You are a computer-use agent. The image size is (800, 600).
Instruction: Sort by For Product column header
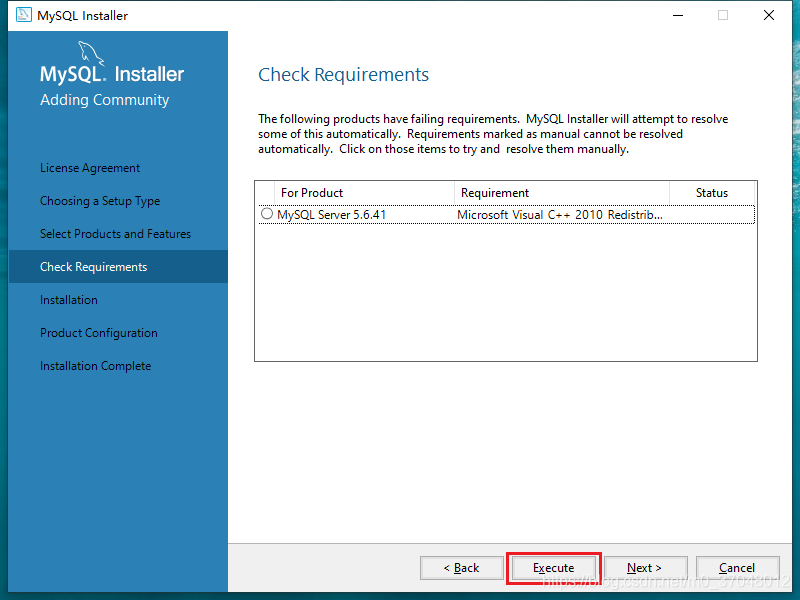pyautogui.click(x=364, y=193)
